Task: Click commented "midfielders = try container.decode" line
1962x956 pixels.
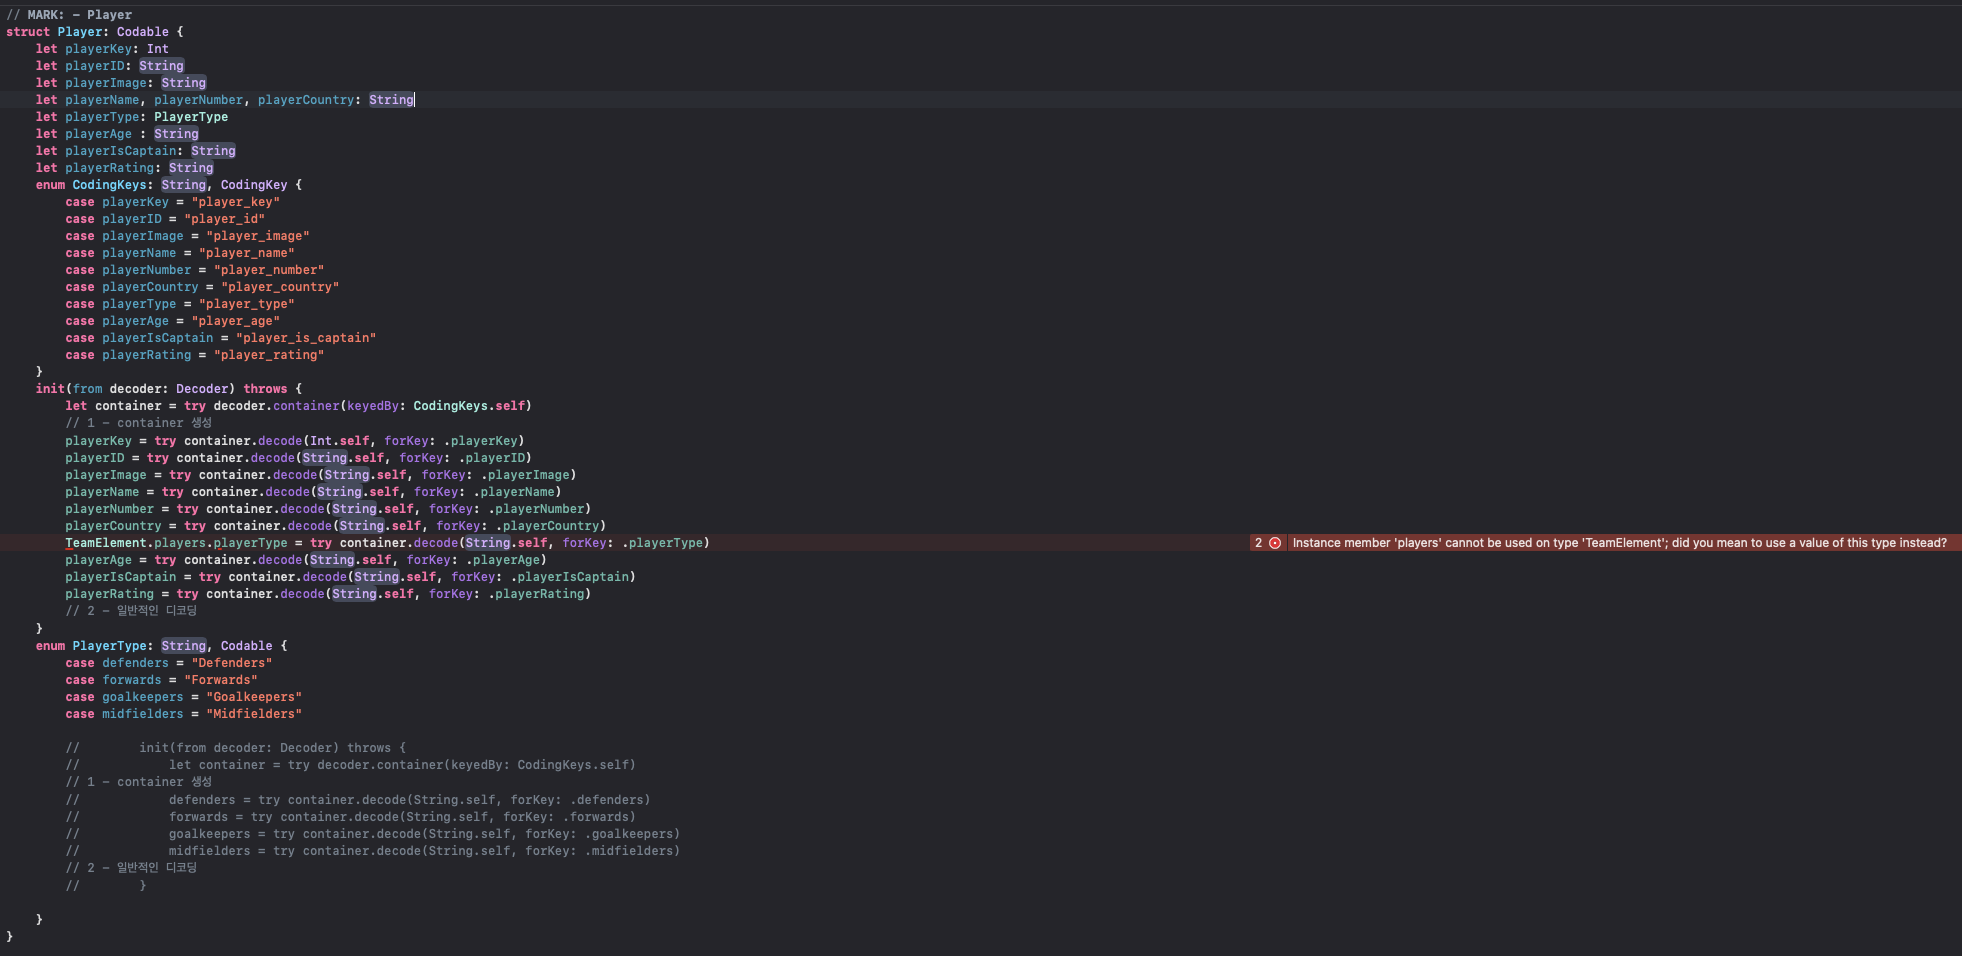Action: pyautogui.click(x=424, y=851)
